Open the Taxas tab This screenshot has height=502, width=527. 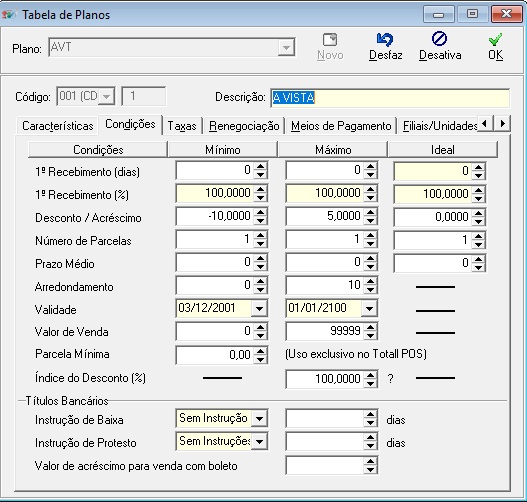pos(182,126)
